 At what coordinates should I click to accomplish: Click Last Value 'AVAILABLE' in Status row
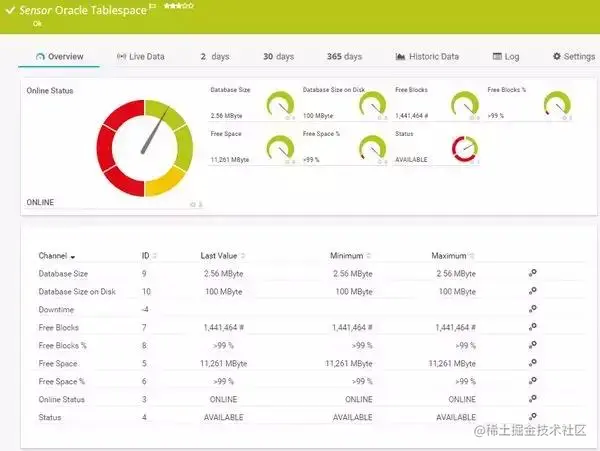click(223, 417)
